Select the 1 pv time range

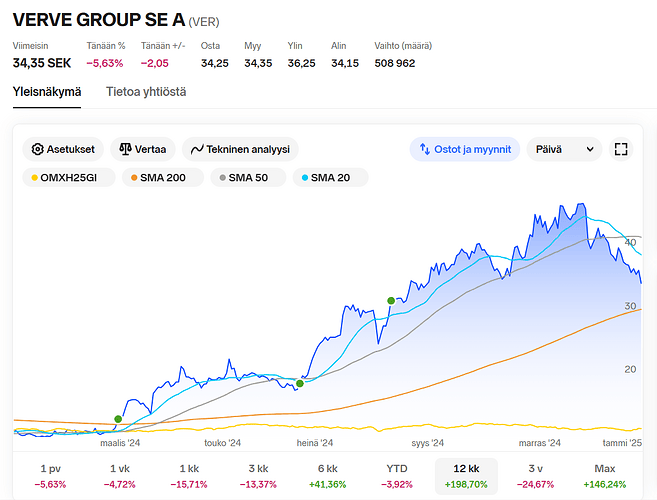pyautogui.click(x=50, y=476)
